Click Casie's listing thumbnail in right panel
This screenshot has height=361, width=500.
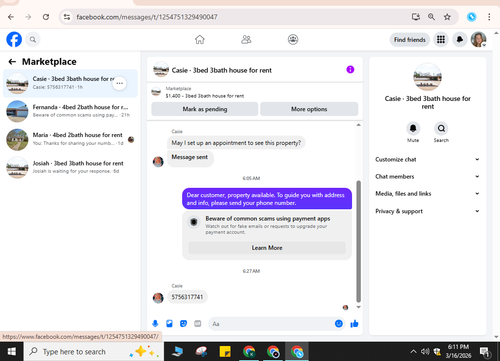pyautogui.click(x=427, y=77)
